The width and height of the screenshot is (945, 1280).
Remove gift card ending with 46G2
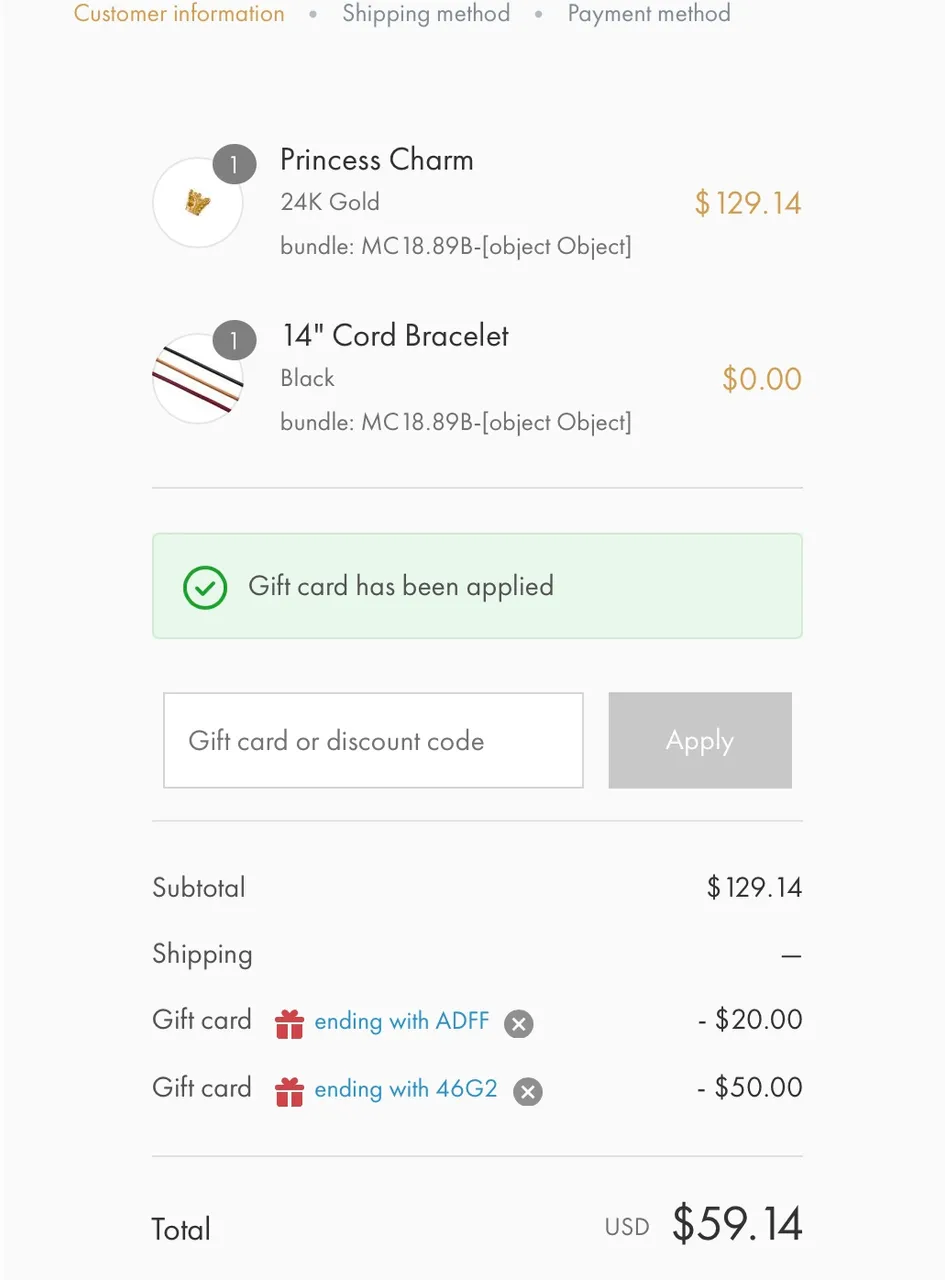[x=528, y=1092]
